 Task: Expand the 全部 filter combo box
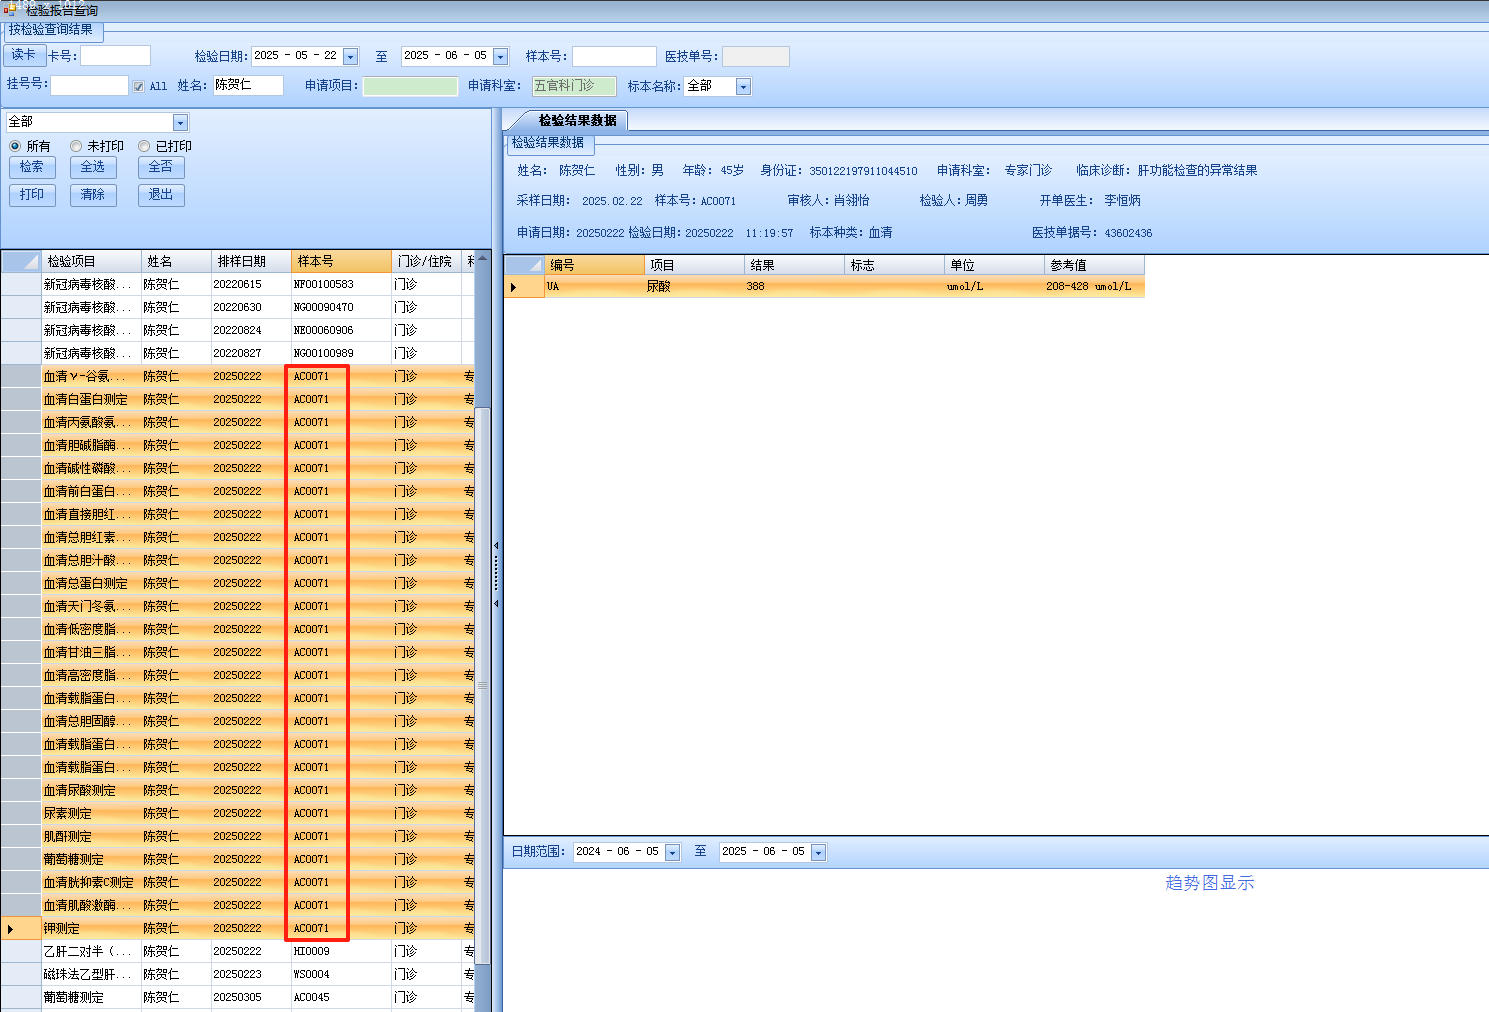(180, 123)
